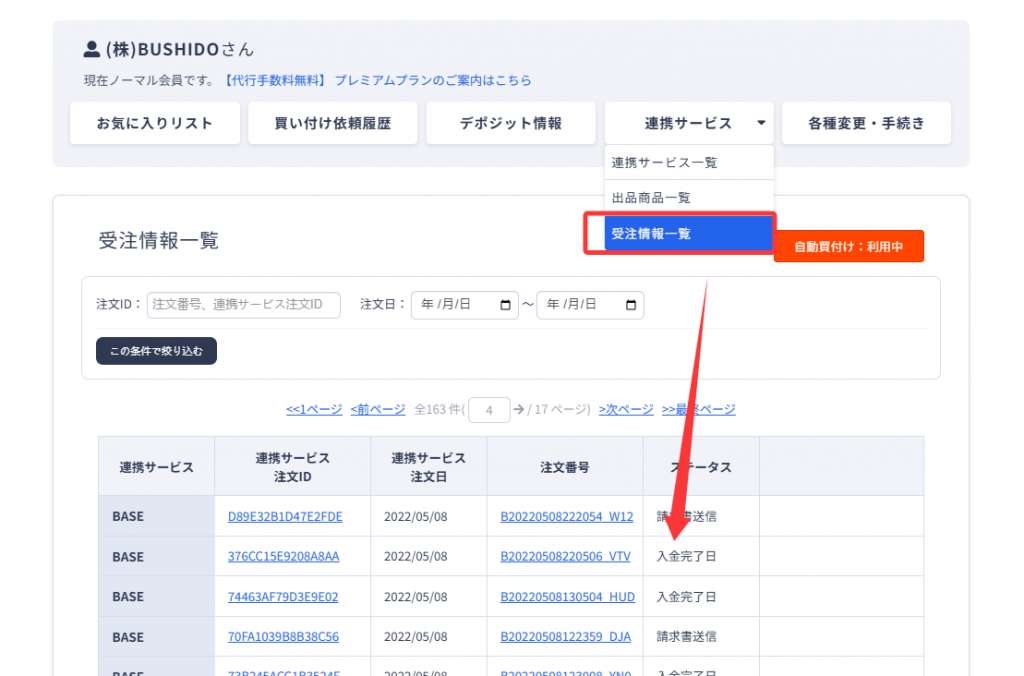The width and height of the screenshot is (1024, 676).
Task: Open the calendar picker for the end date
Action: pos(631,305)
